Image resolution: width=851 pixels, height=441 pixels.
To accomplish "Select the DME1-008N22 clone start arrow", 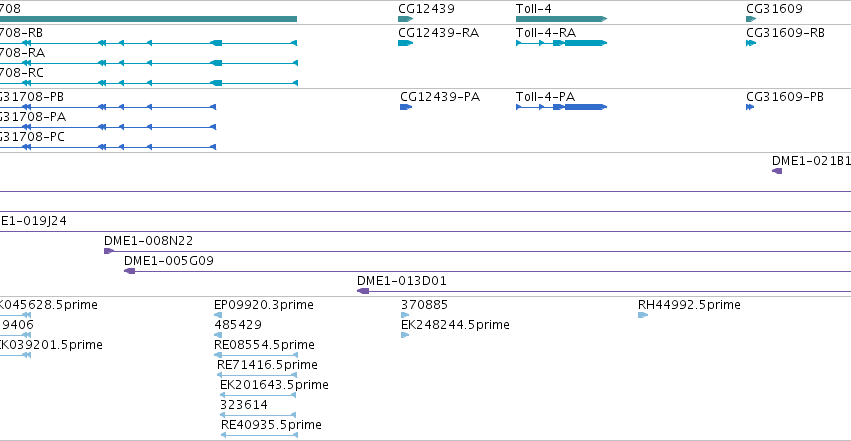I will [109, 251].
